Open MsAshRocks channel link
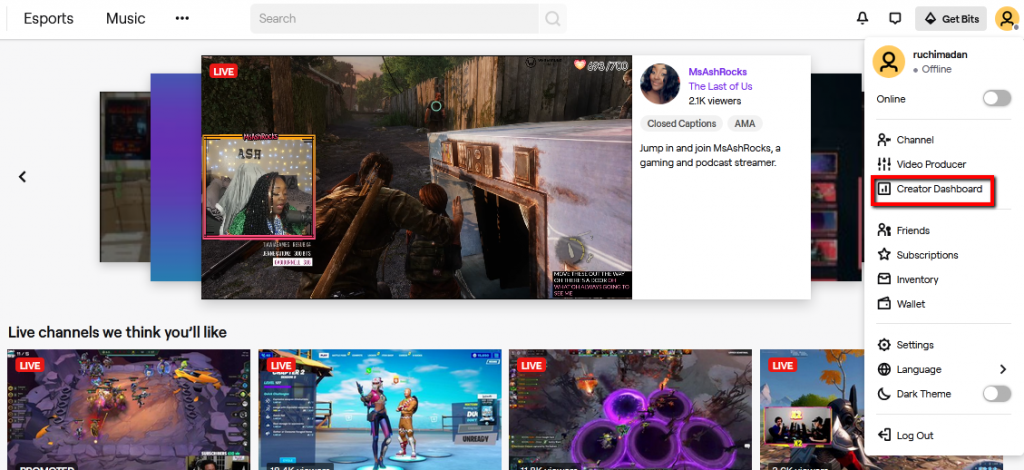 pos(717,72)
